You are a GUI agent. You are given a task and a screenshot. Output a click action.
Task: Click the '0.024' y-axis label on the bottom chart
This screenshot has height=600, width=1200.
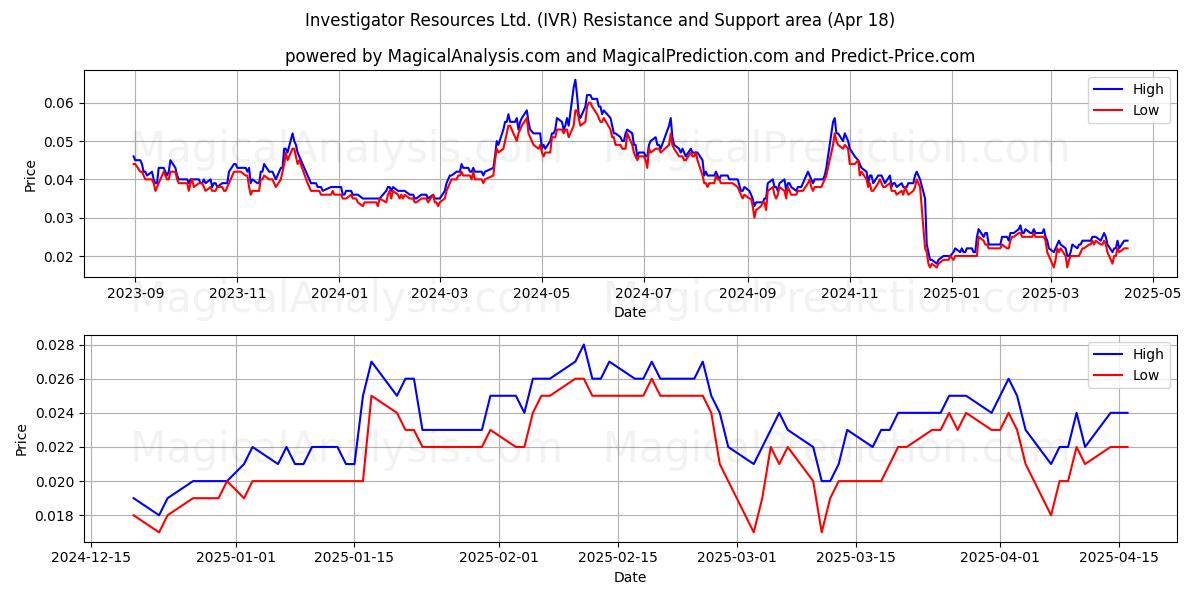(x=57, y=413)
